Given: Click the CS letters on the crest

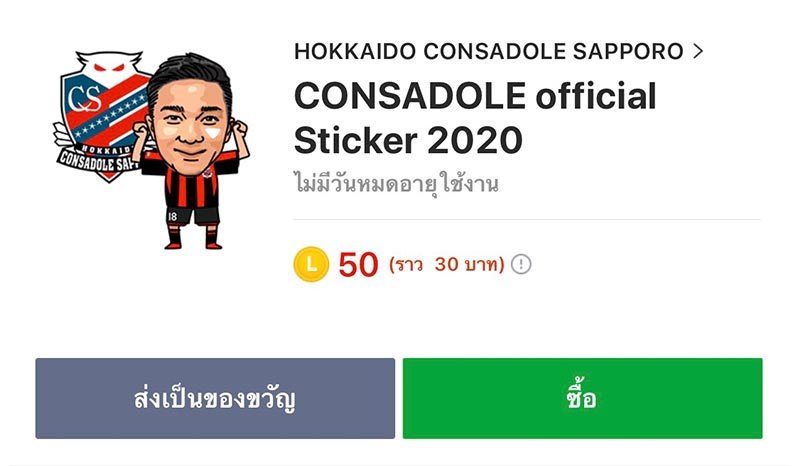Looking at the screenshot, I should tap(84, 99).
